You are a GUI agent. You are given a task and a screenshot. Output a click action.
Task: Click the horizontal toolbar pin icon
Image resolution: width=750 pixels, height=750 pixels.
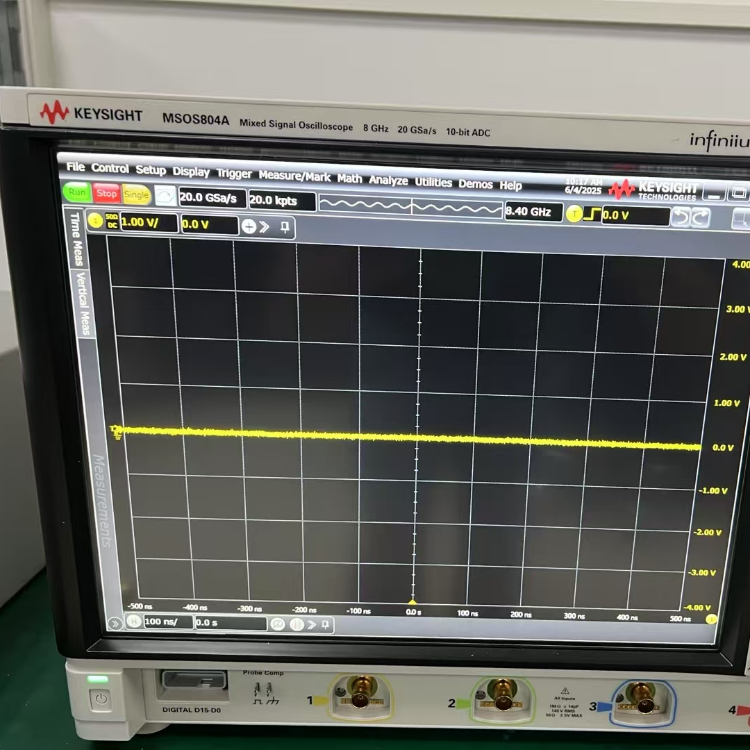325,625
